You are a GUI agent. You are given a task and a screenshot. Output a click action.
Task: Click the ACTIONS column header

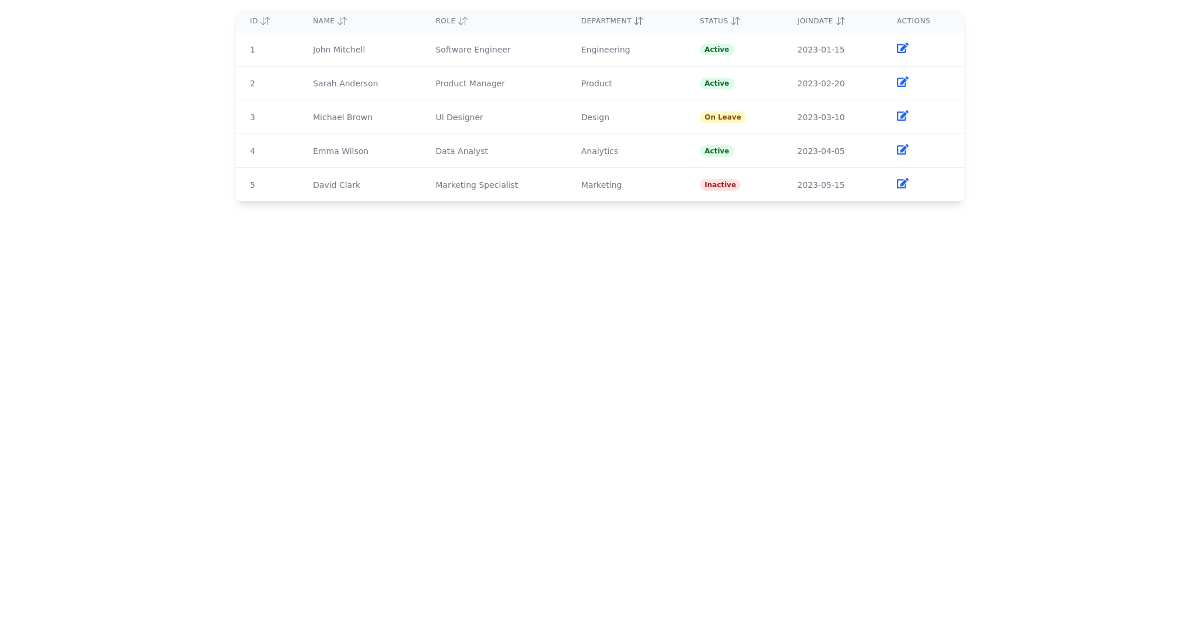click(913, 20)
